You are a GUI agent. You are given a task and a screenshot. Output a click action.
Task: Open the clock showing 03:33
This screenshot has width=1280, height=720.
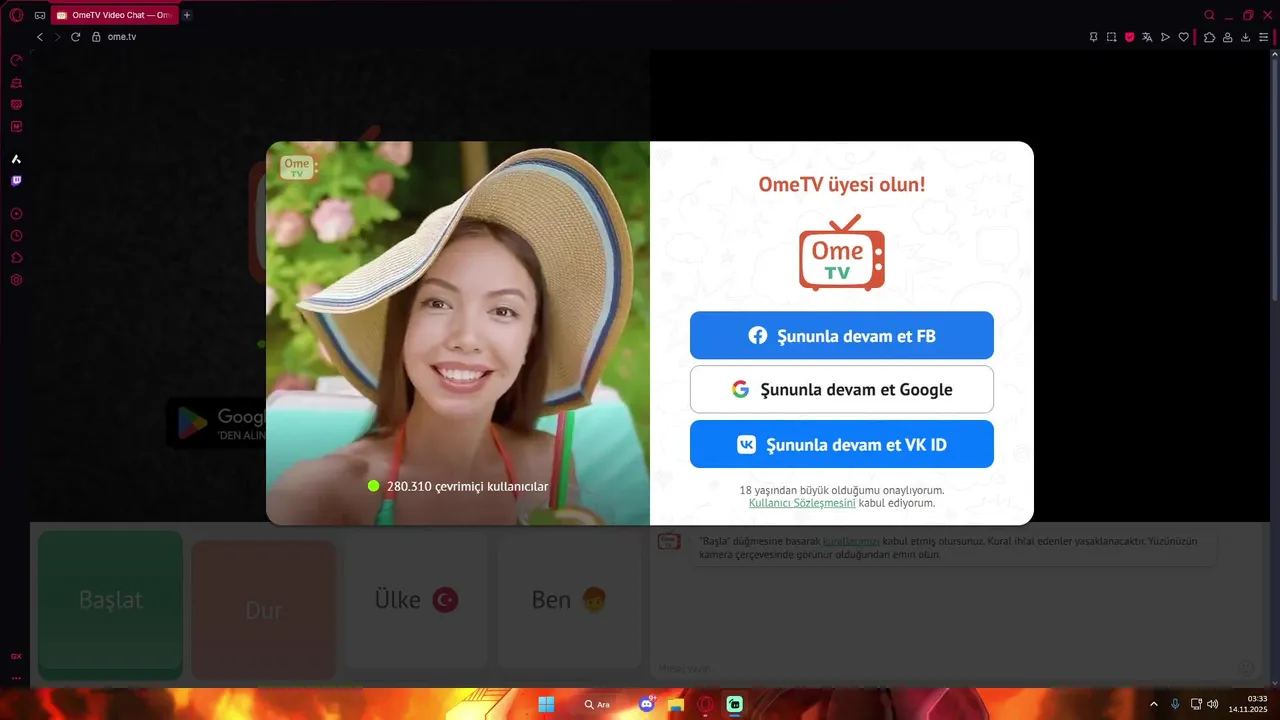[1249, 704]
